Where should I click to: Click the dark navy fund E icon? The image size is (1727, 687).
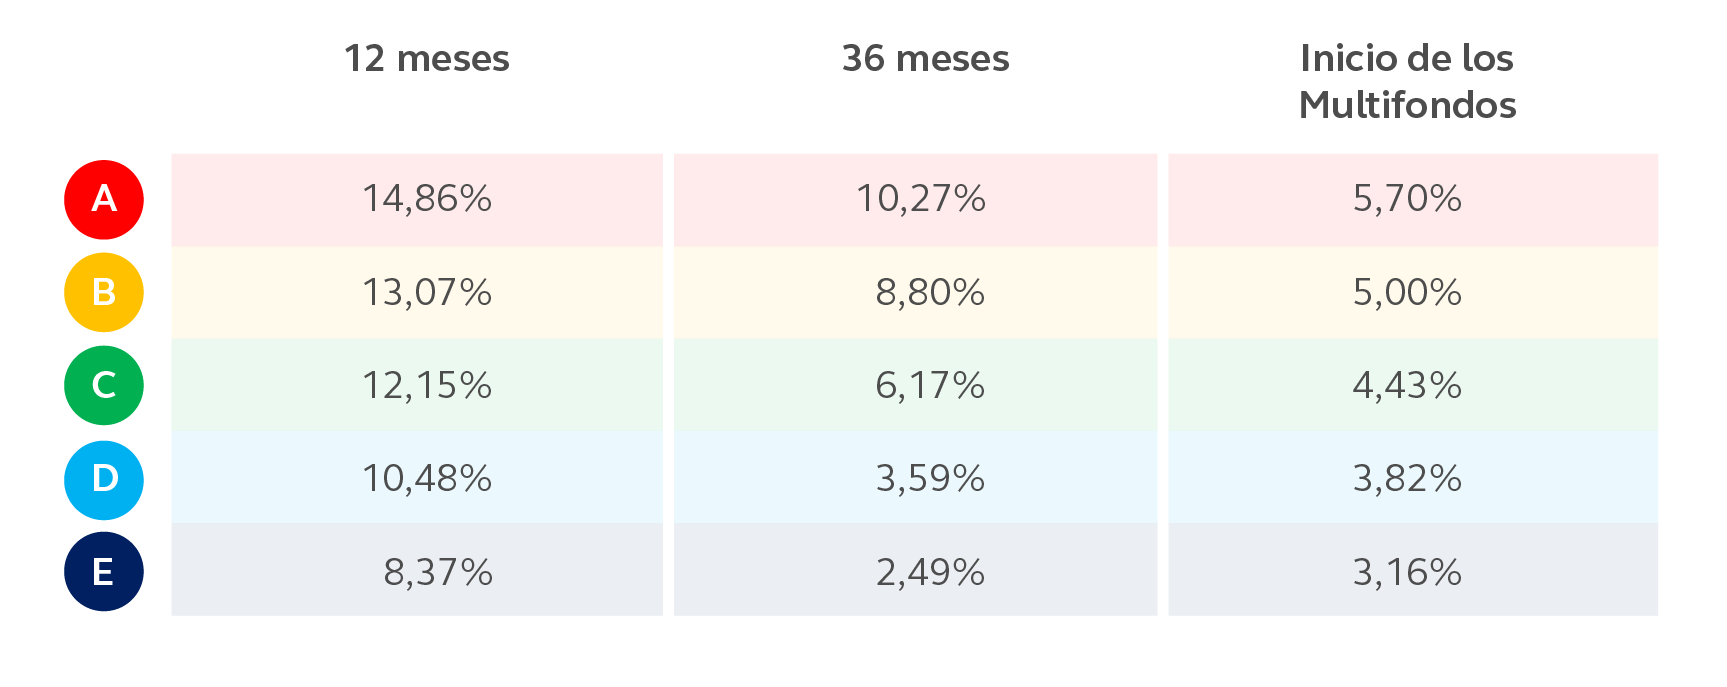[x=104, y=572]
